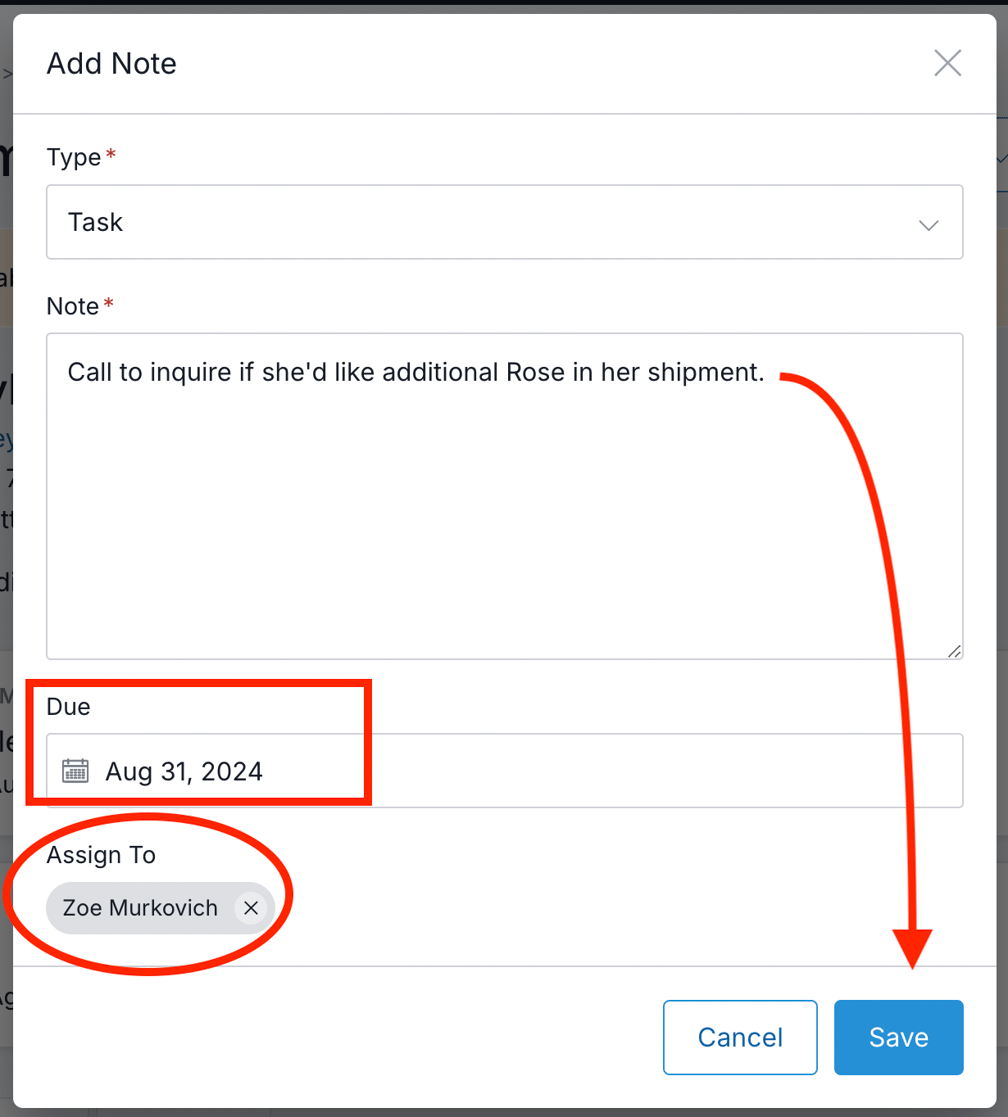This screenshot has height=1117, width=1008.
Task: Click the Type label in the form
Action: (72, 157)
